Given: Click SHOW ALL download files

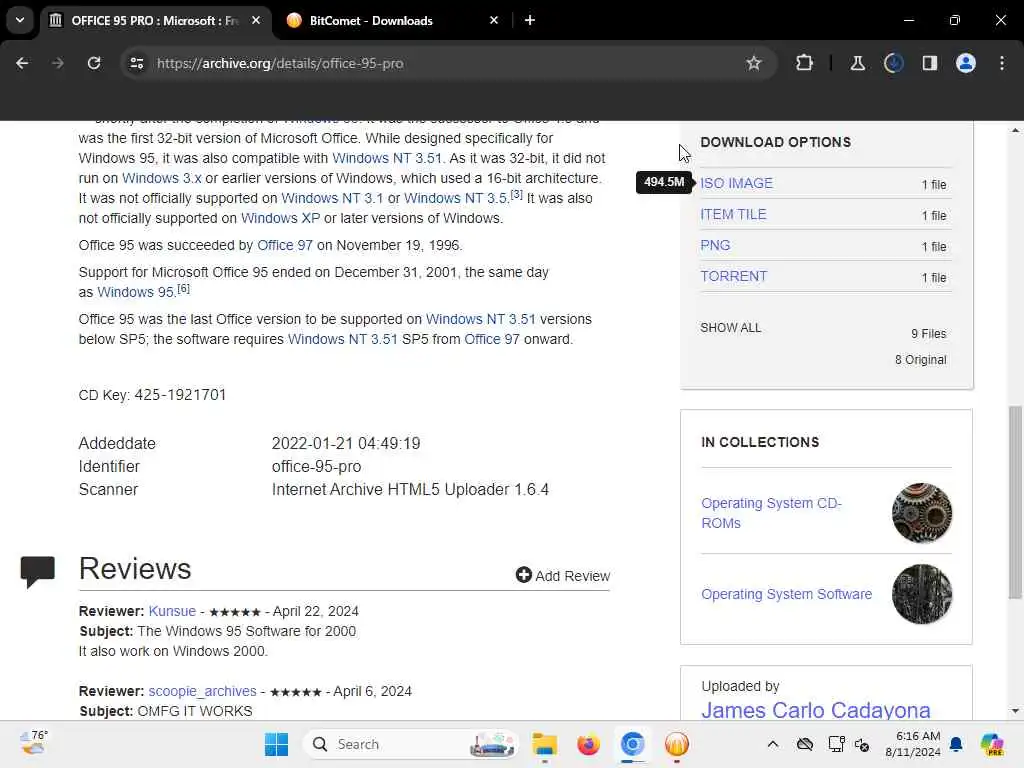Looking at the screenshot, I should coord(731,328).
